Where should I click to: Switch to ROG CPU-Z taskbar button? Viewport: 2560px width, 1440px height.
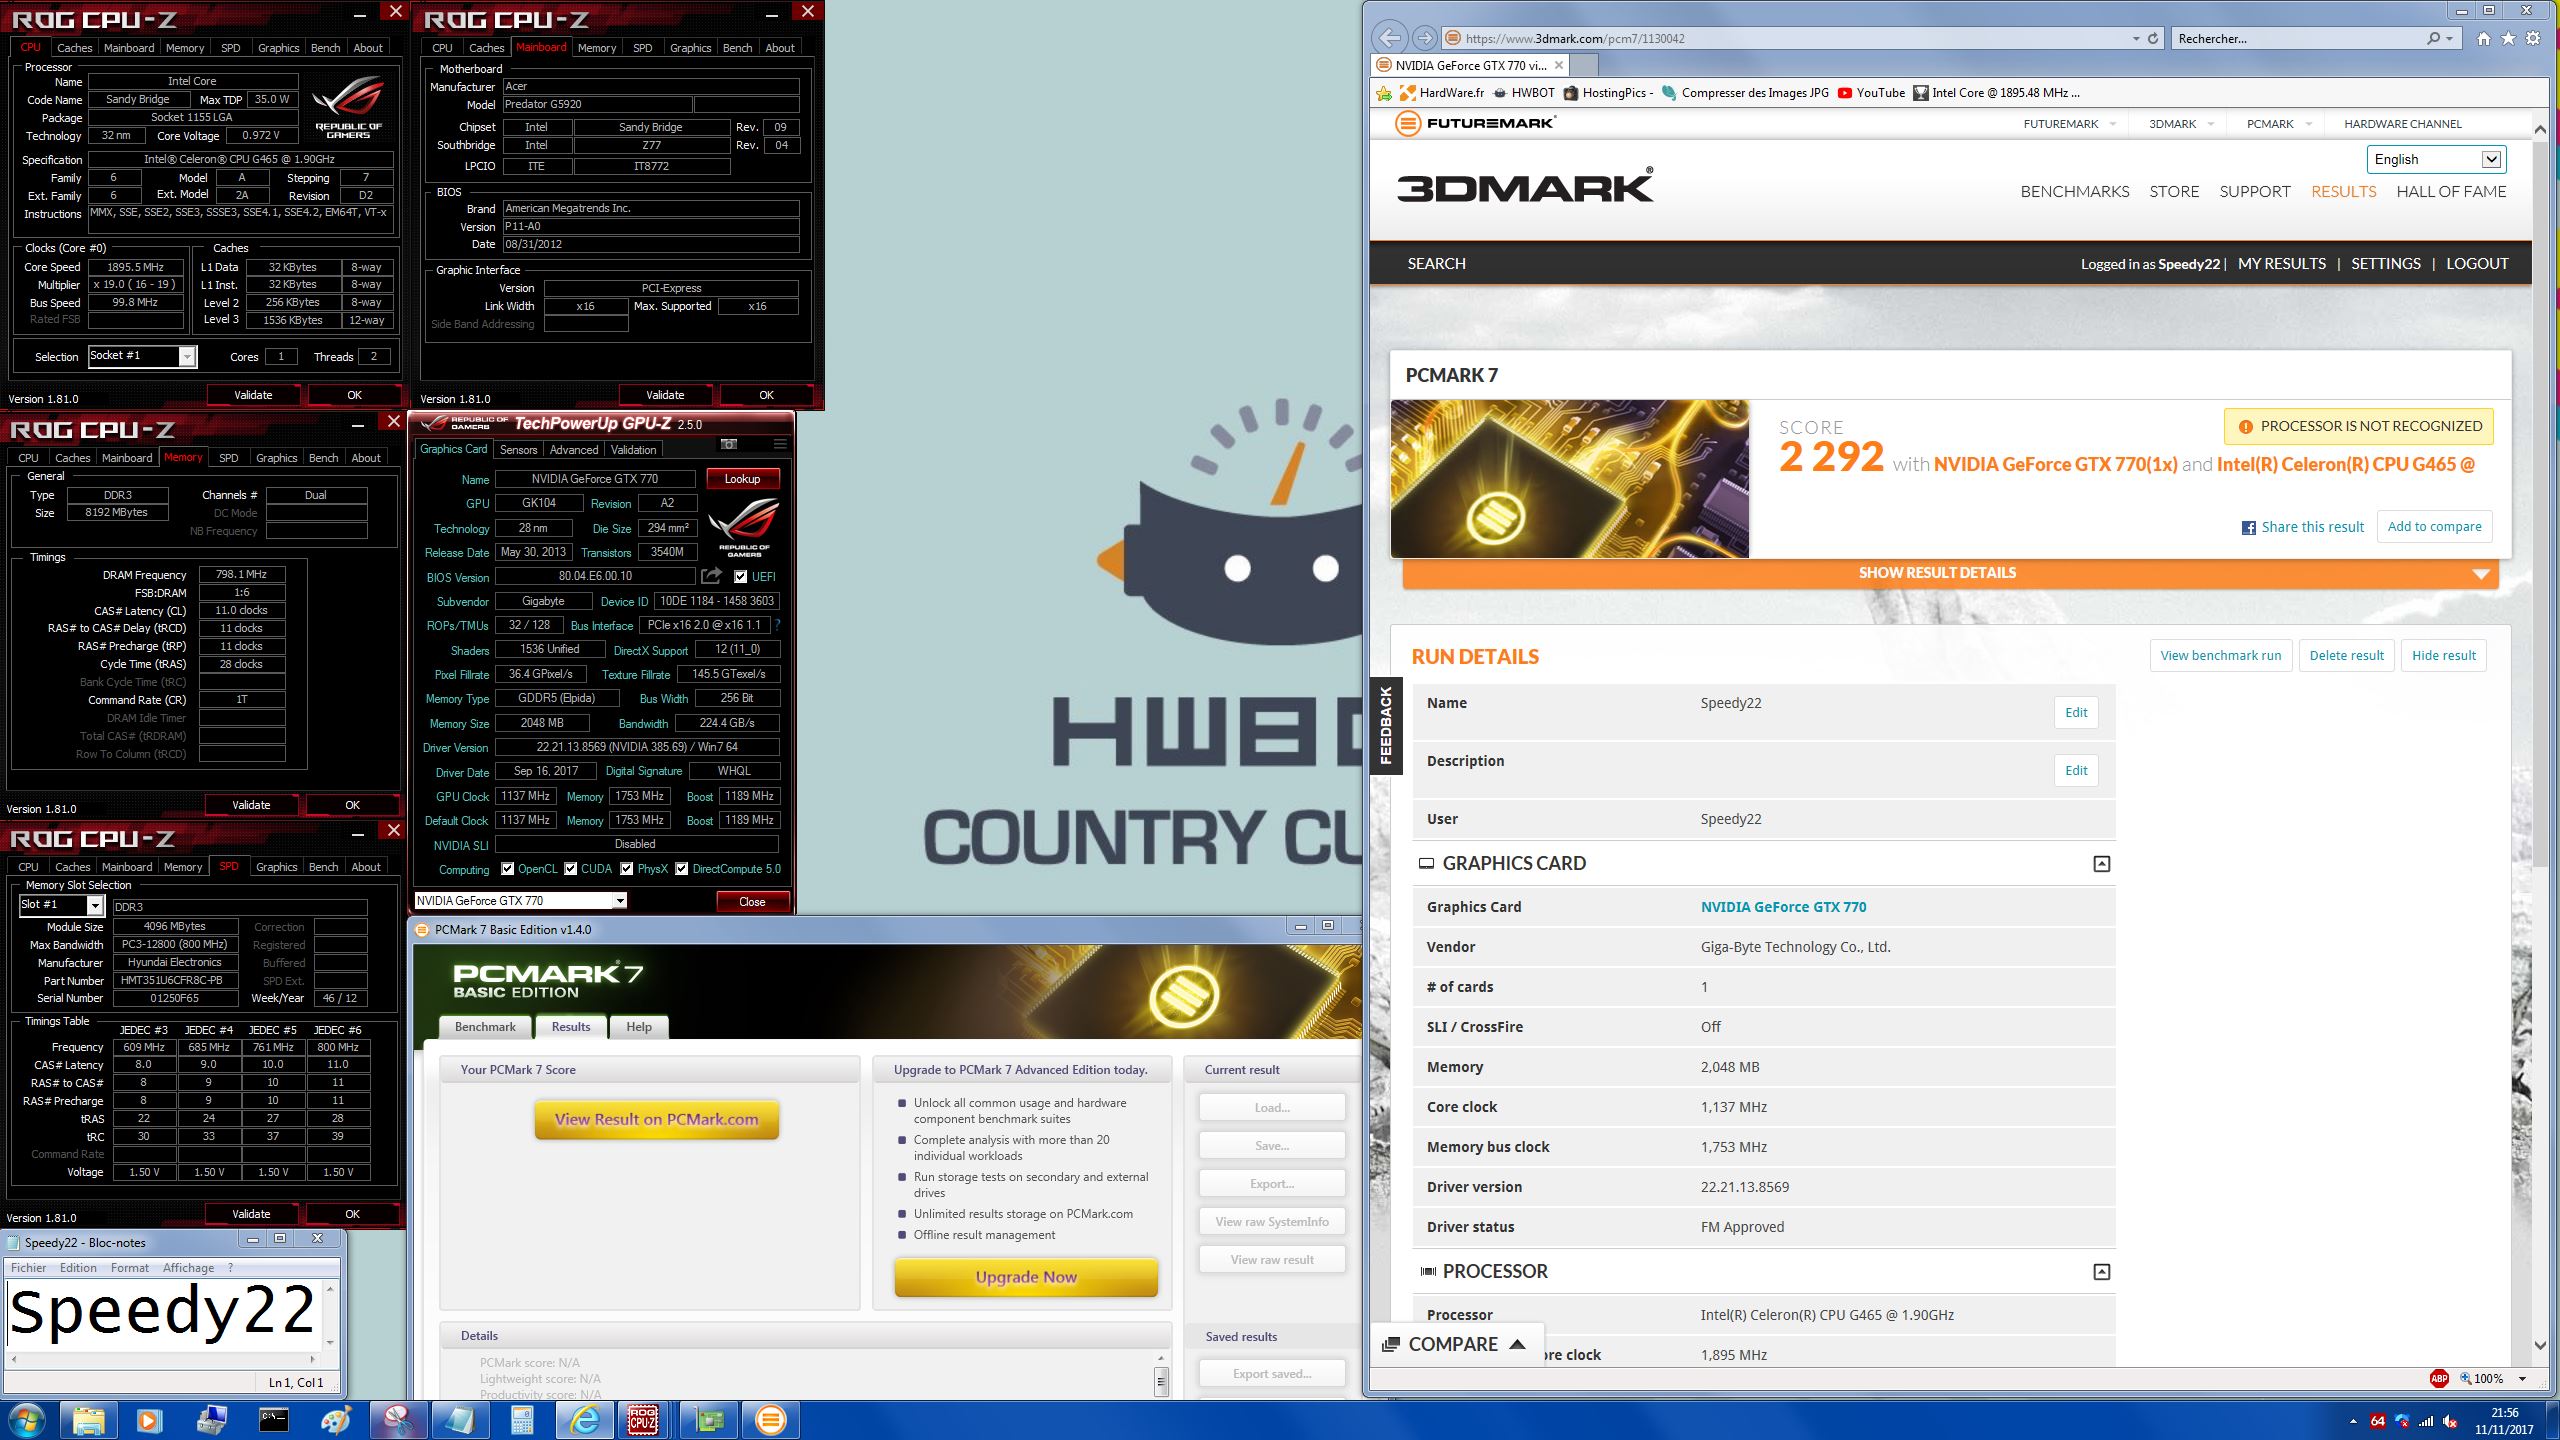tap(643, 1419)
